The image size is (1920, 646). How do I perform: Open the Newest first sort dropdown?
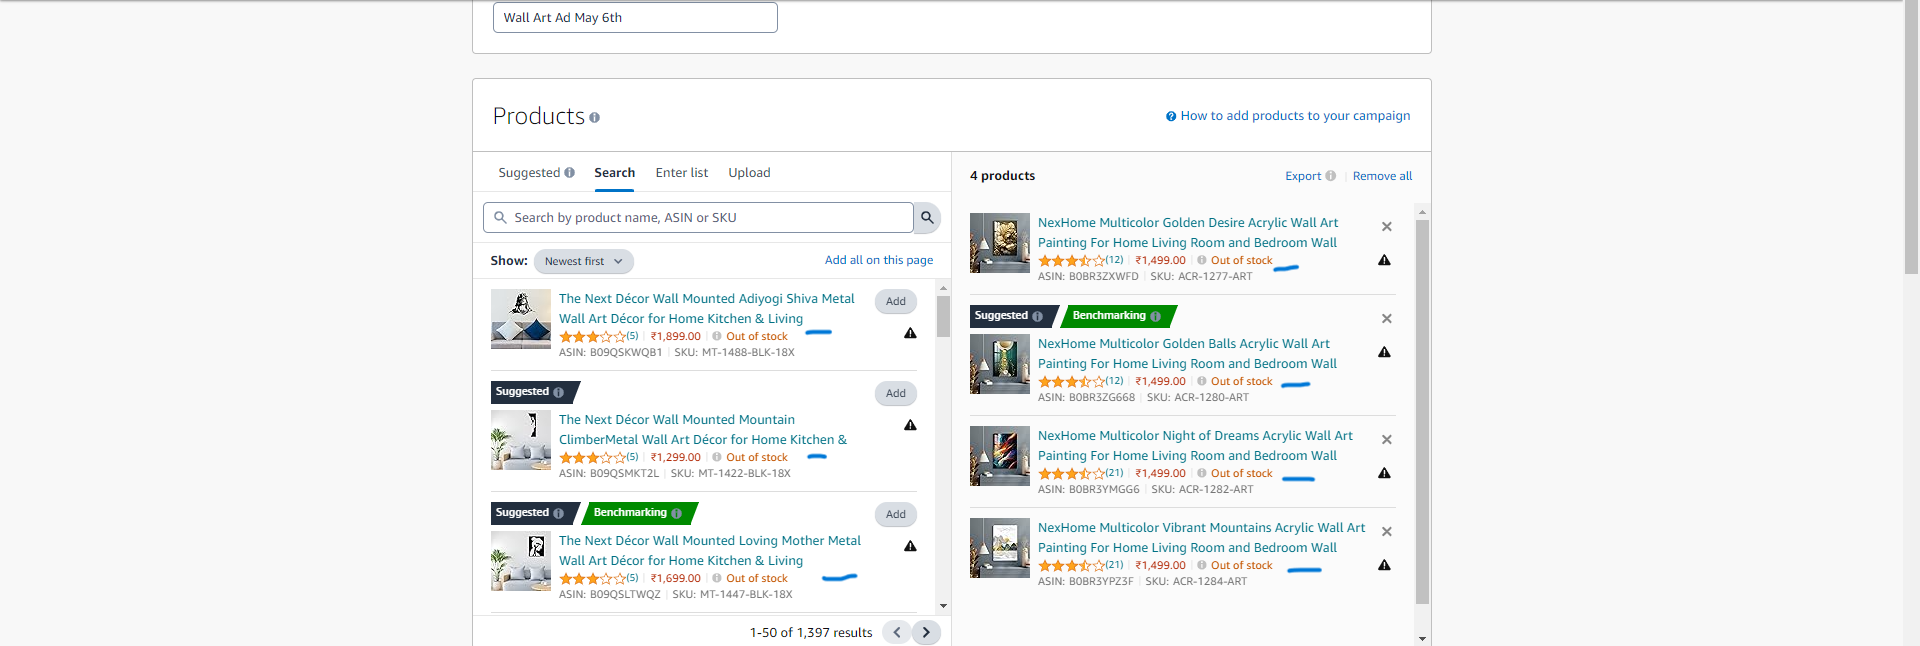(x=584, y=262)
